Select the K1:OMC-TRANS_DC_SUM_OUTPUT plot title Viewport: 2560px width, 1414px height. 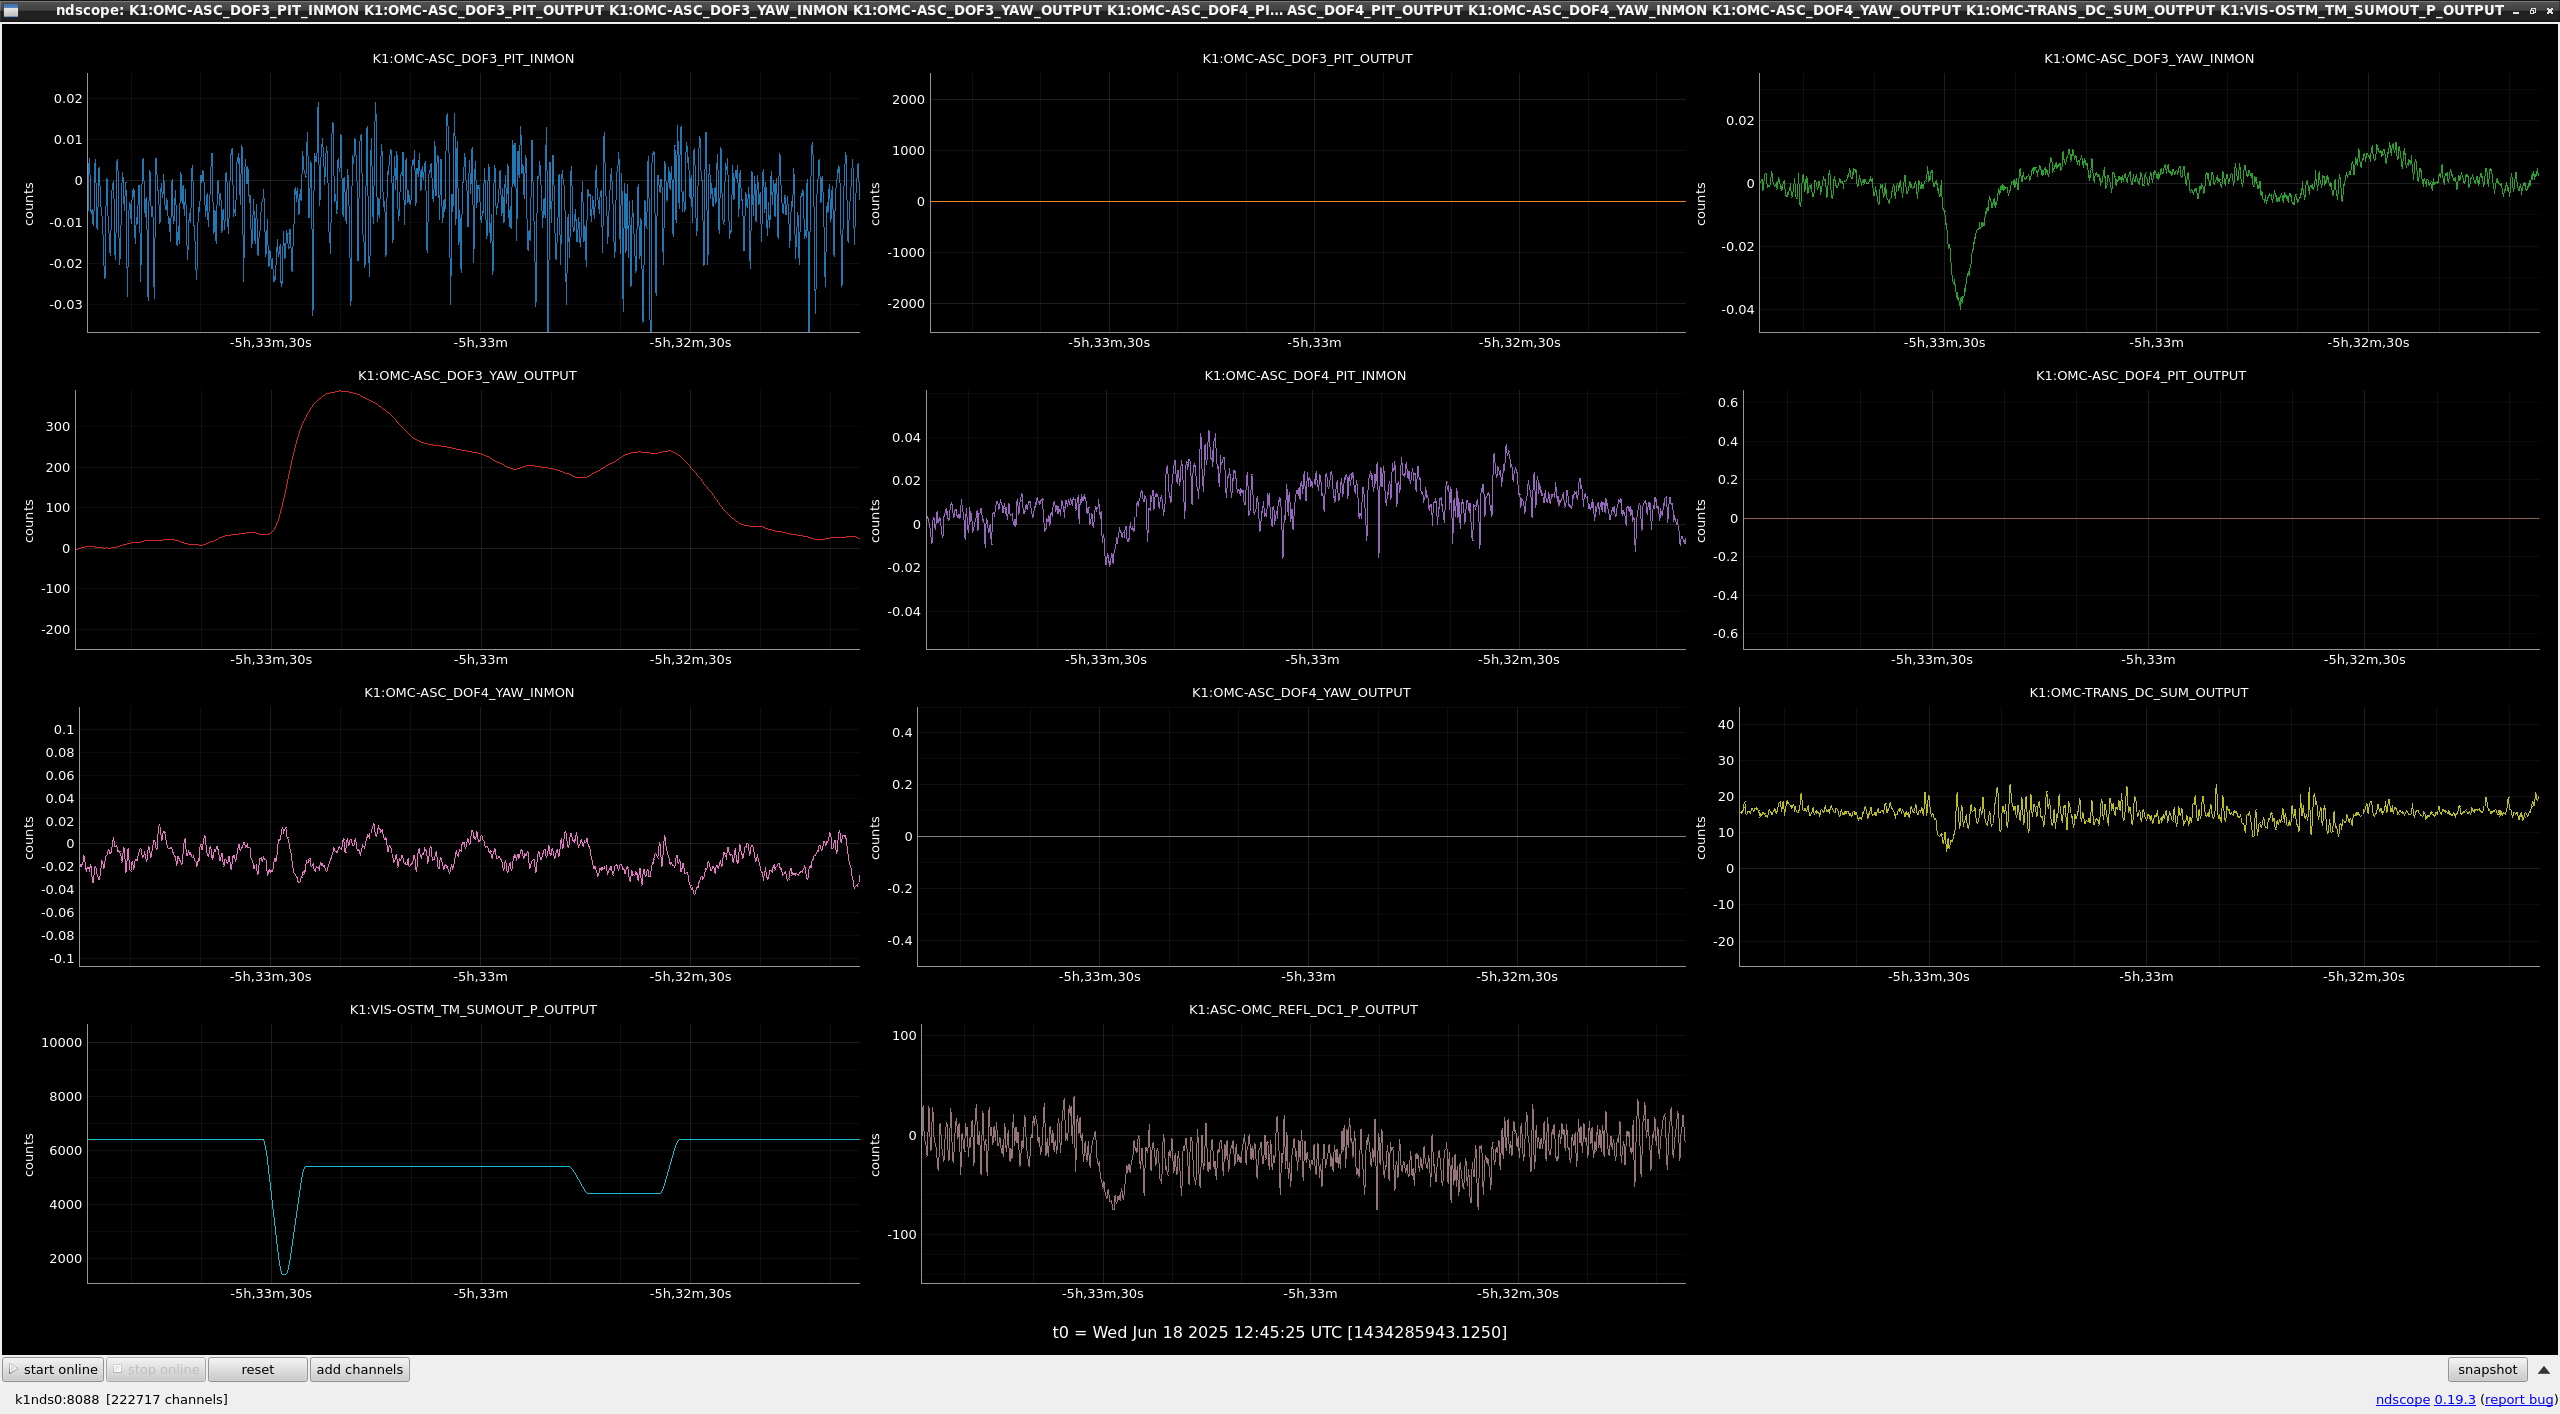click(x=2139, y=692)
